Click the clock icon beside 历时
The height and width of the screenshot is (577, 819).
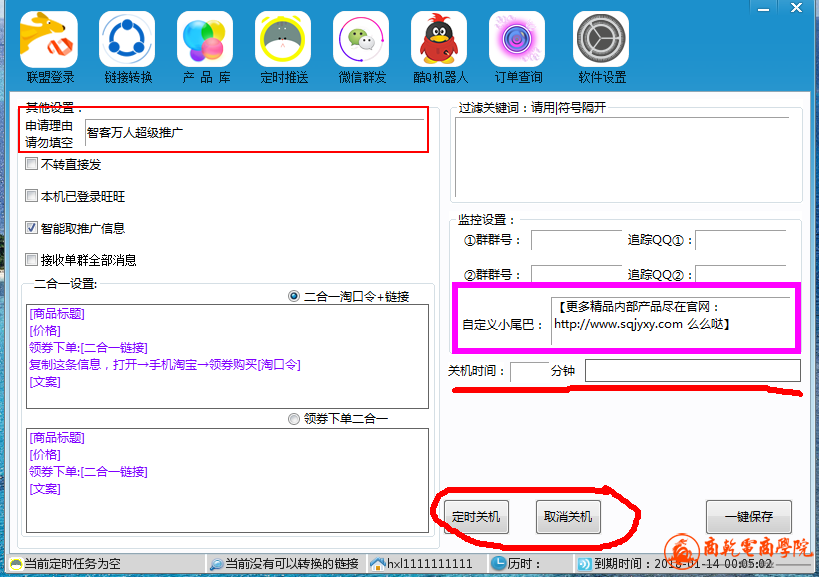(x=499, y=563)
